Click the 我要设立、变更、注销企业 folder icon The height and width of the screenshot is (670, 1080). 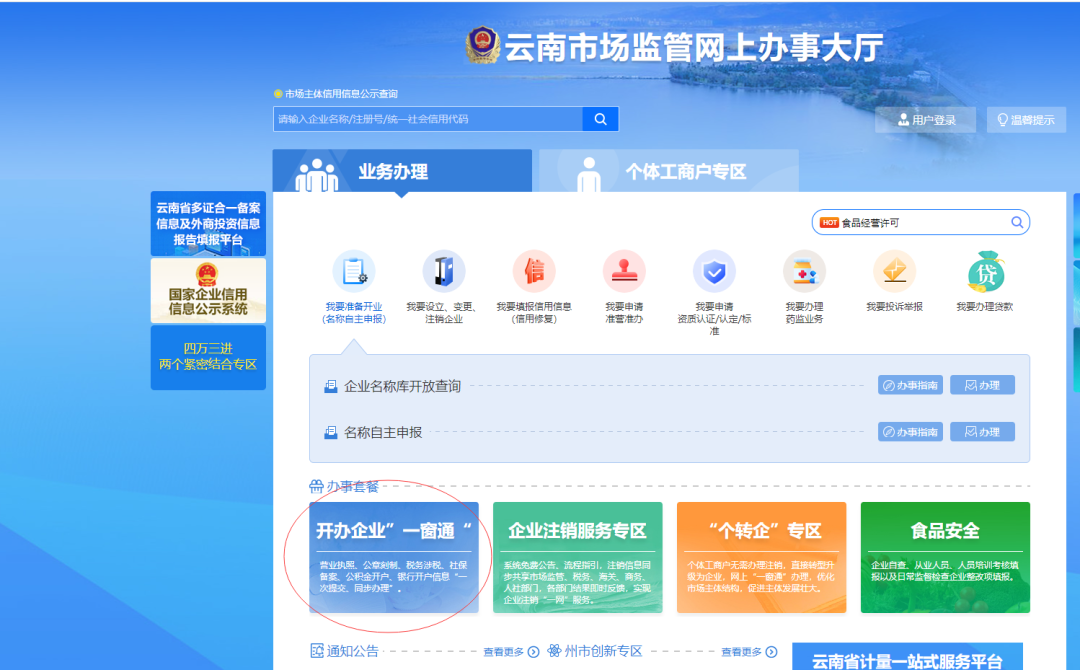click(x=444, y=271)
